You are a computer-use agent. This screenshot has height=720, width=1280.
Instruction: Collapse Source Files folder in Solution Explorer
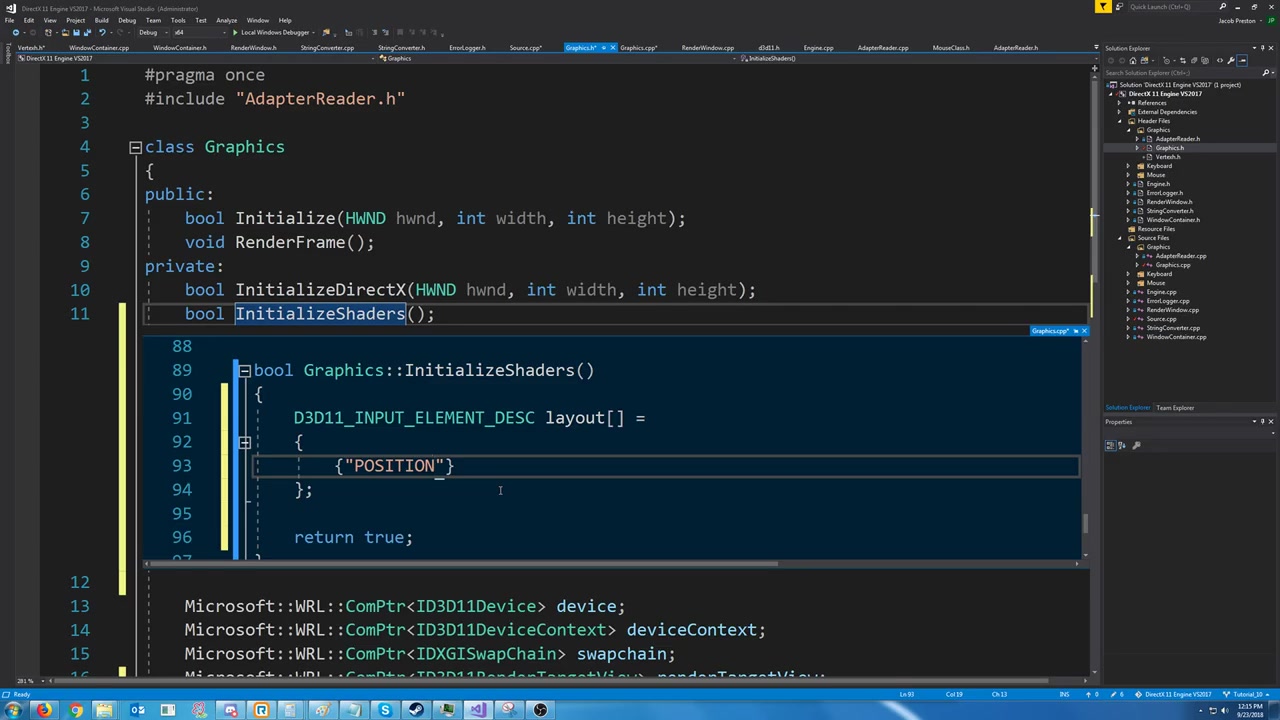[x=1119, y=238]
